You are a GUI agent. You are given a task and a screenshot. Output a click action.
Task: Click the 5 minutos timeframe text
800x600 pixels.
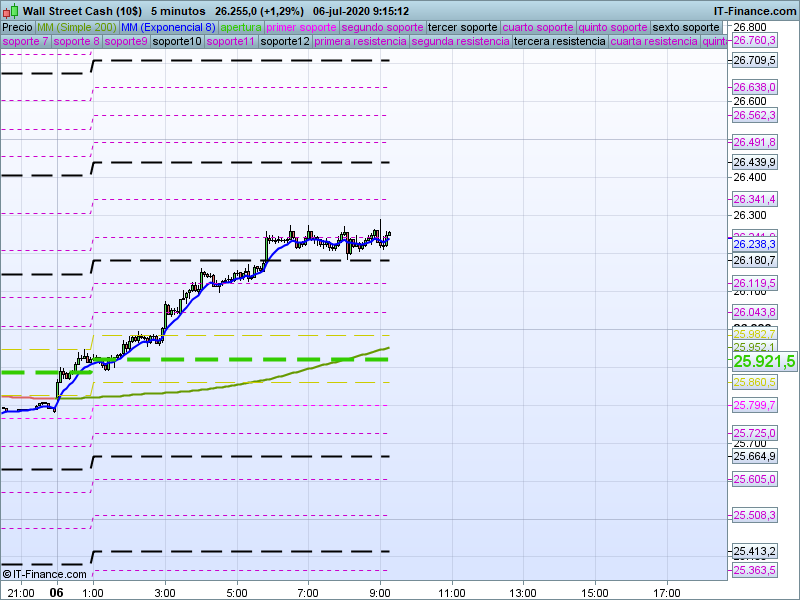pyautogui.click(x=178, y=11)
